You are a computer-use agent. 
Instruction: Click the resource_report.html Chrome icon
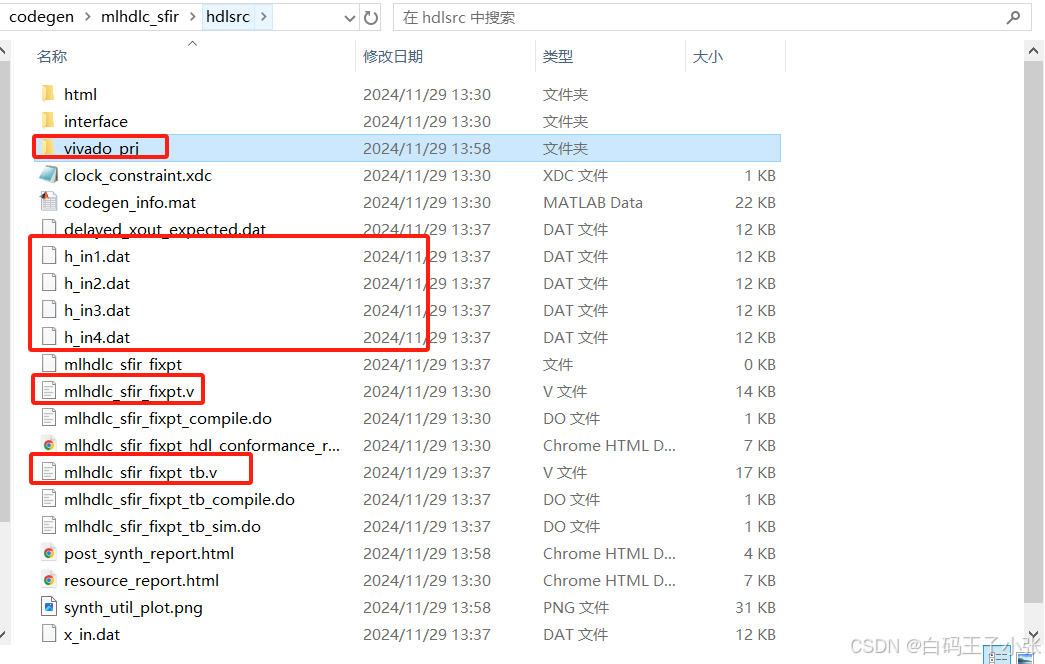pyautogui.click(x=49, y=580)
